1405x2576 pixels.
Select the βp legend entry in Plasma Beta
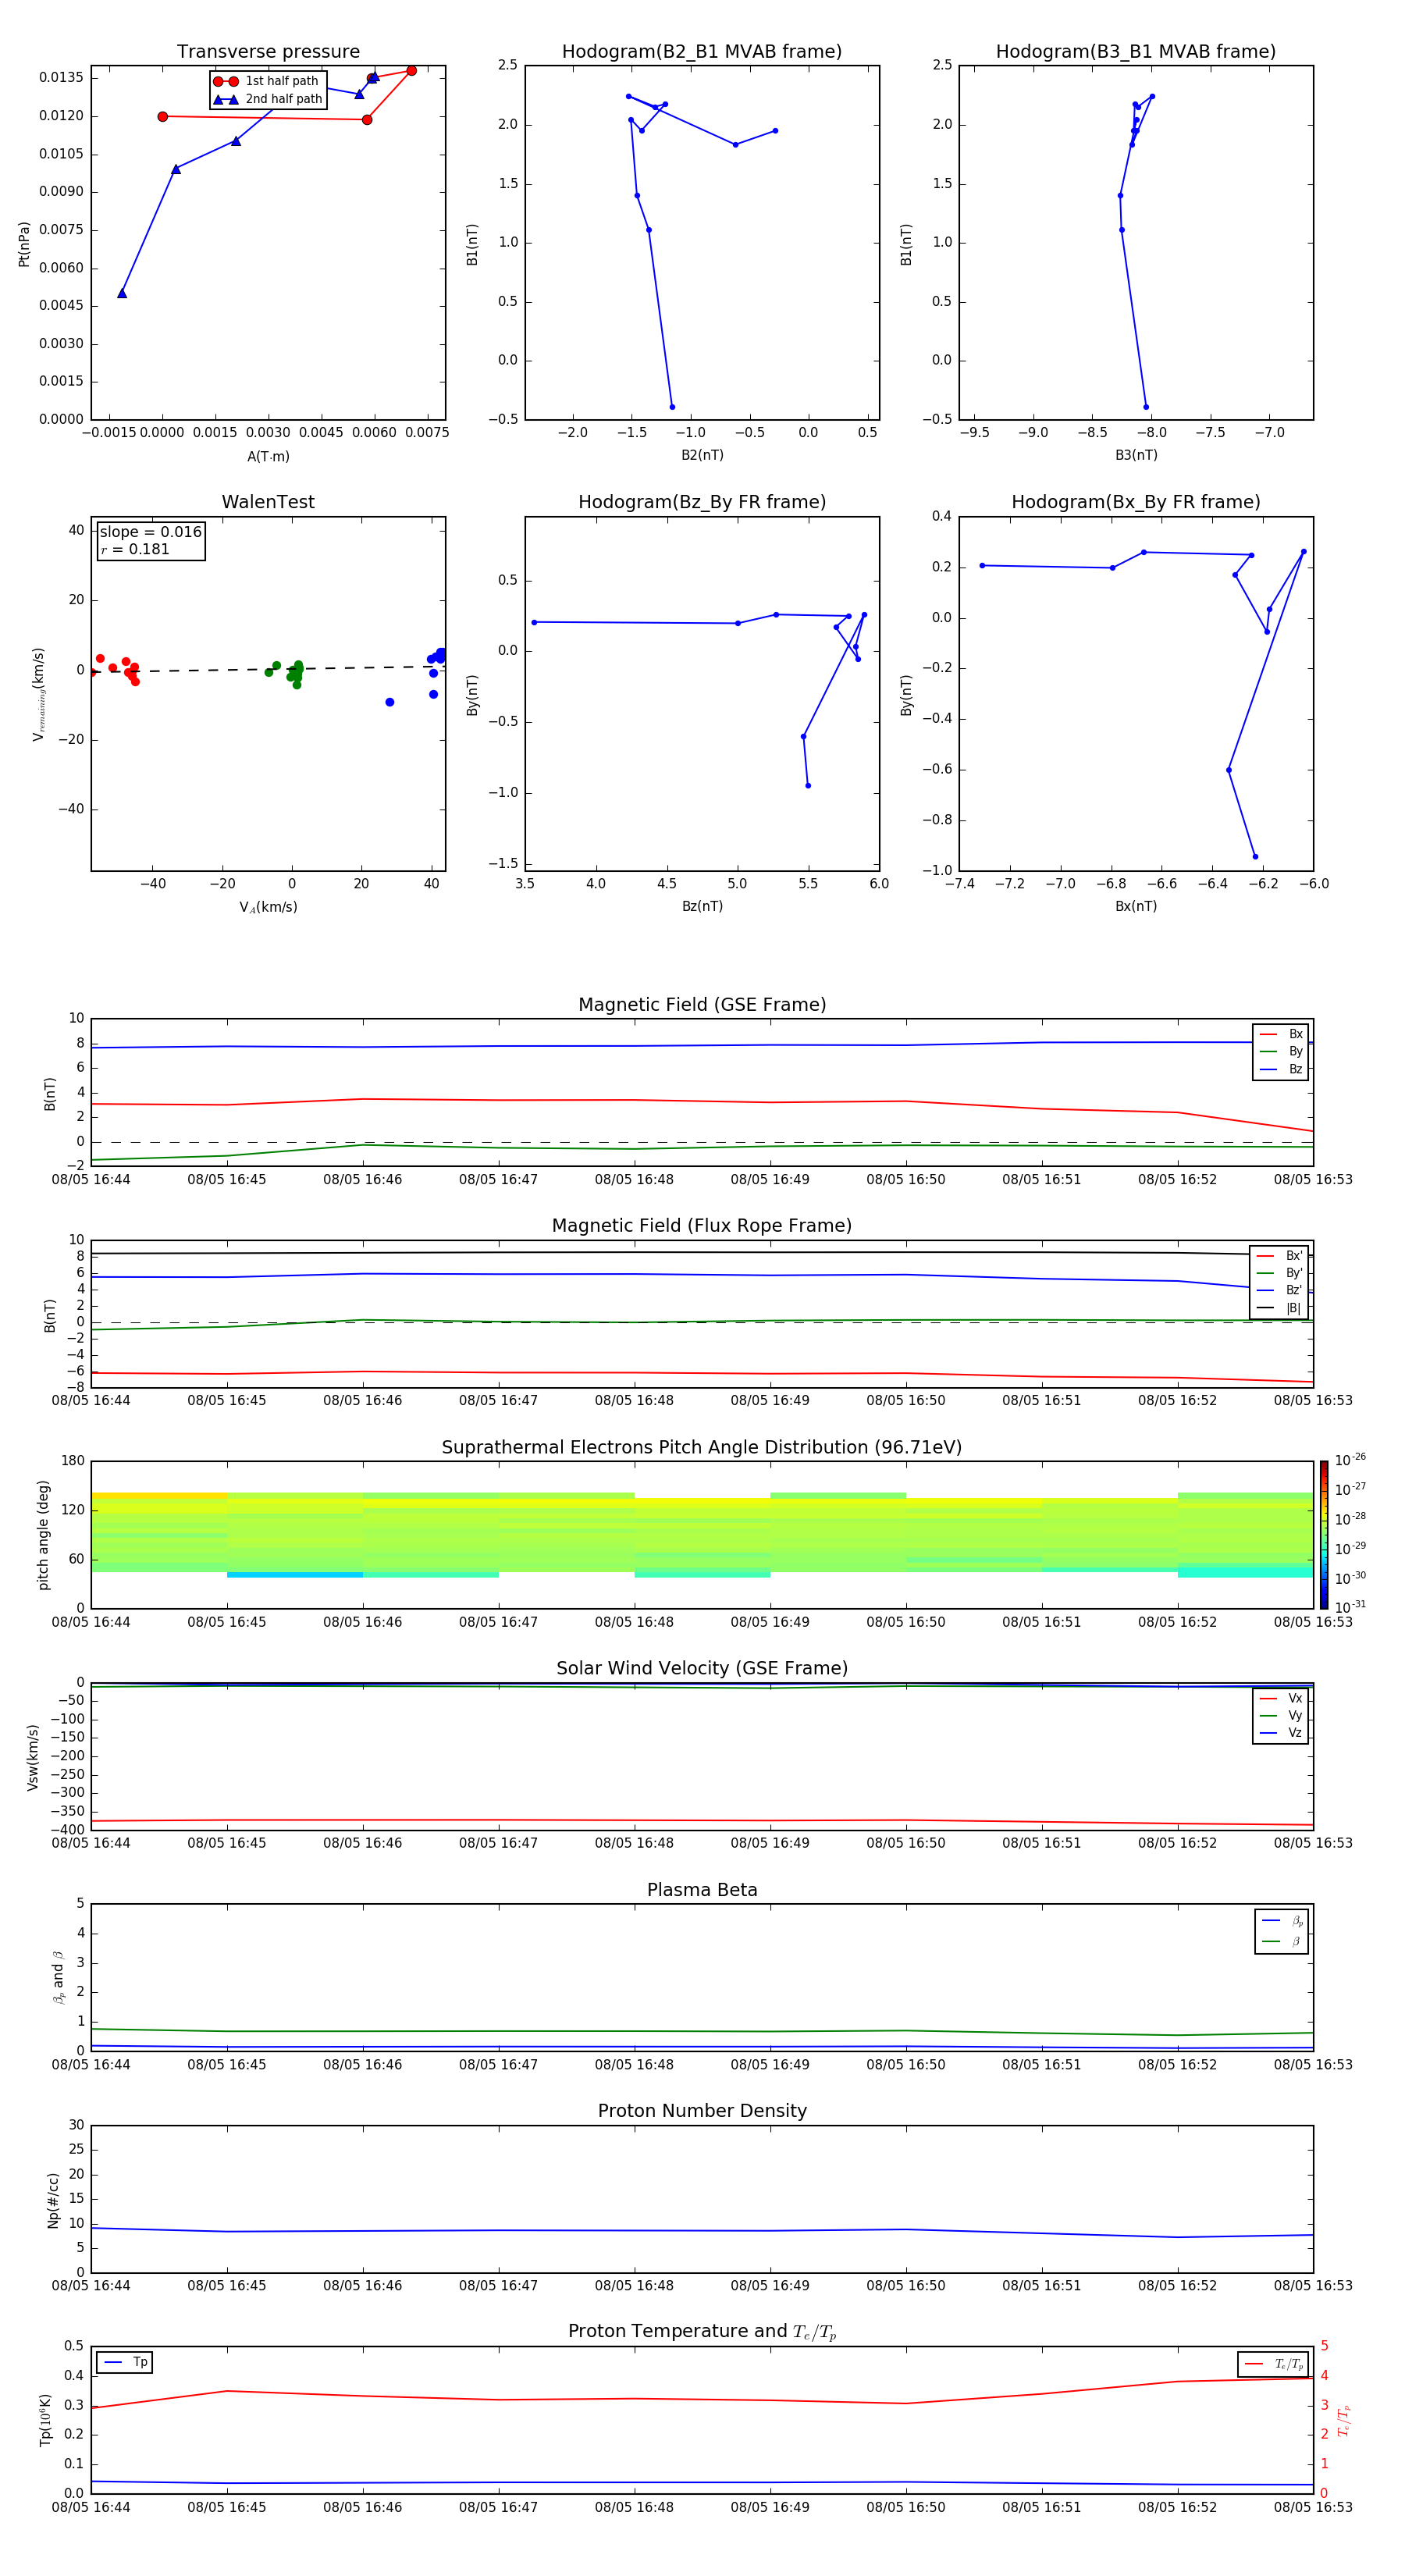pos(1282,1921)
